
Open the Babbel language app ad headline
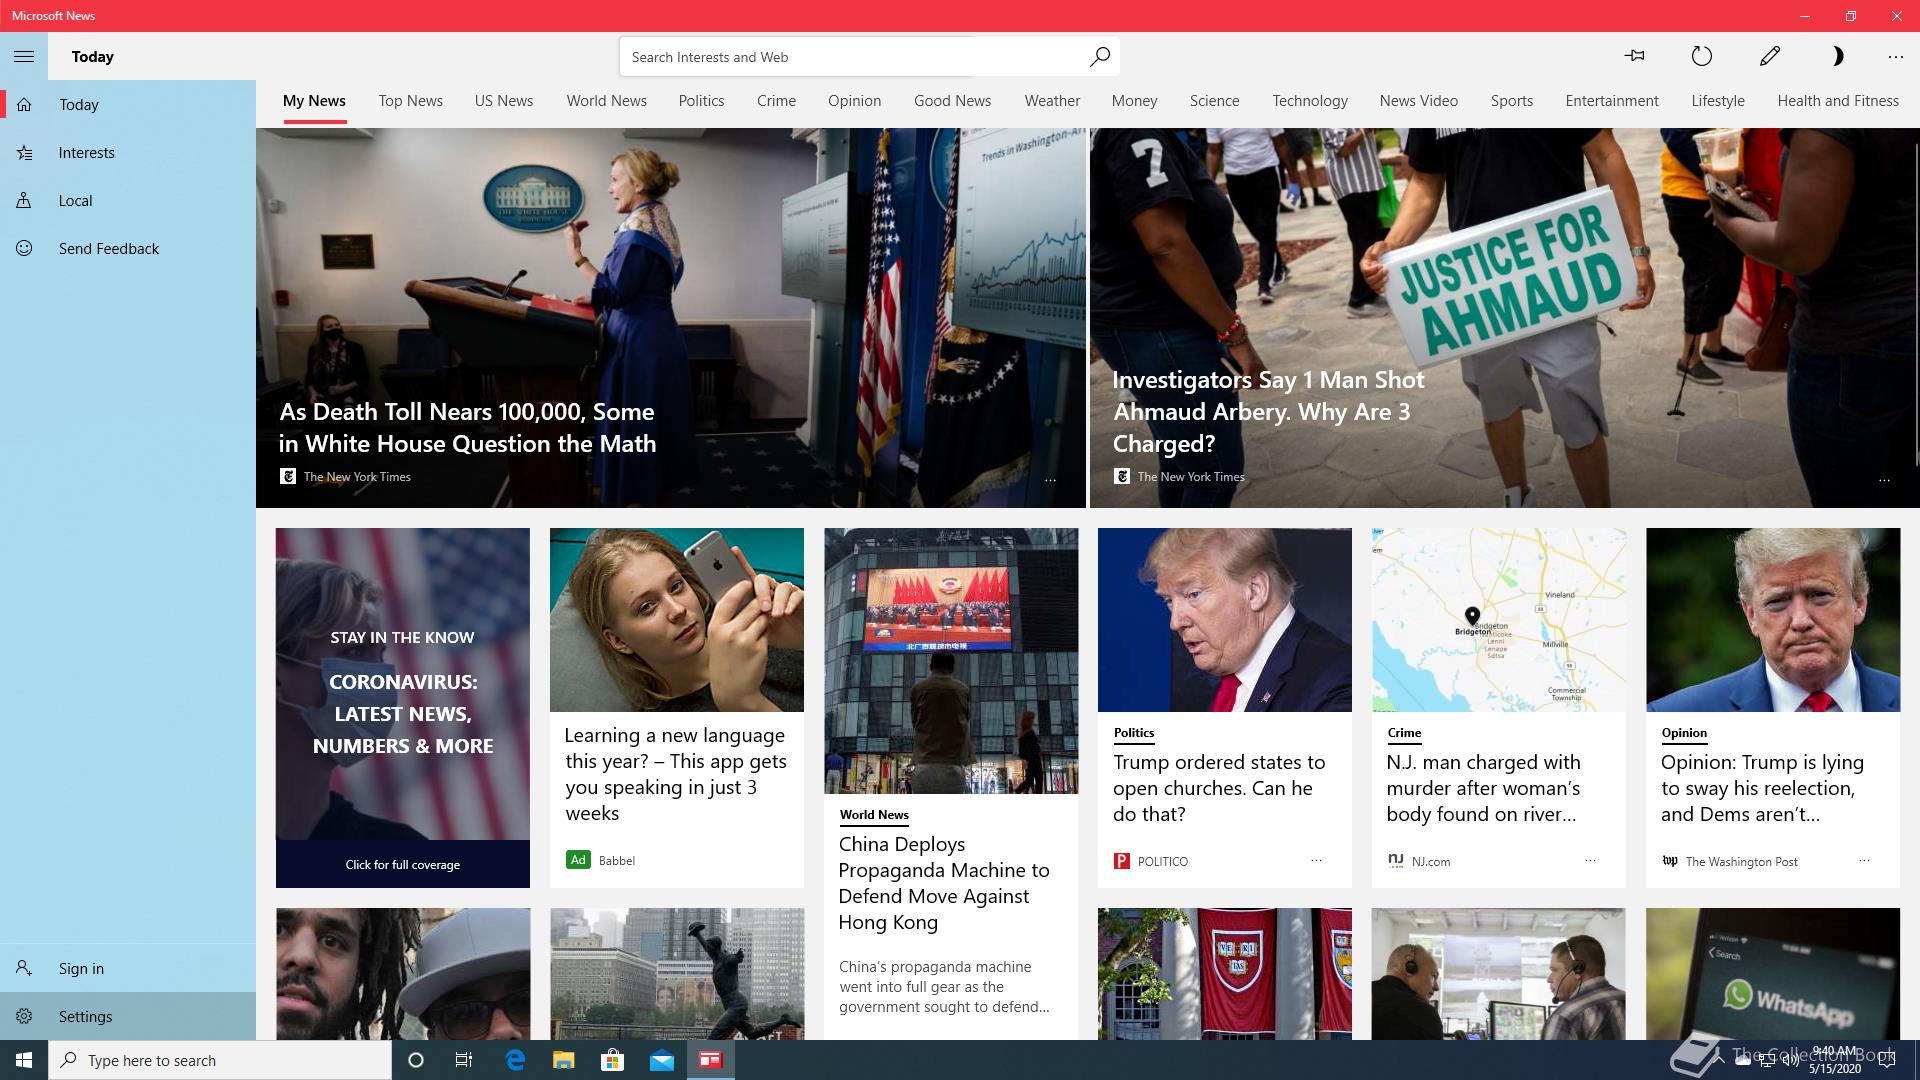point(676,774)
